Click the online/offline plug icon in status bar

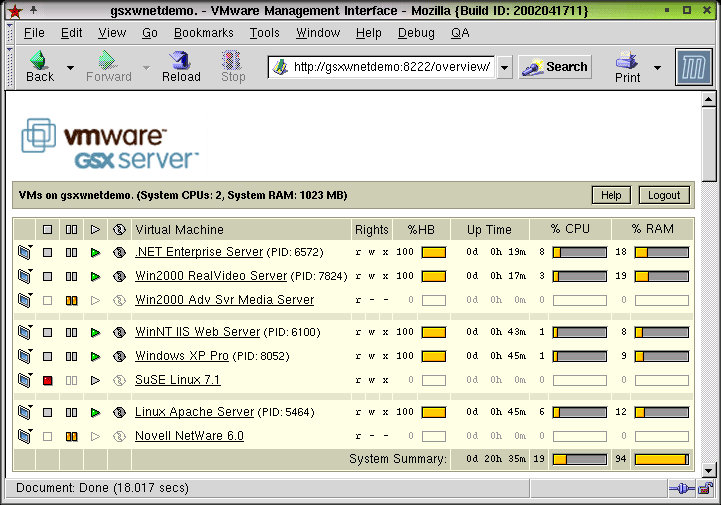[x=681, y=488]
